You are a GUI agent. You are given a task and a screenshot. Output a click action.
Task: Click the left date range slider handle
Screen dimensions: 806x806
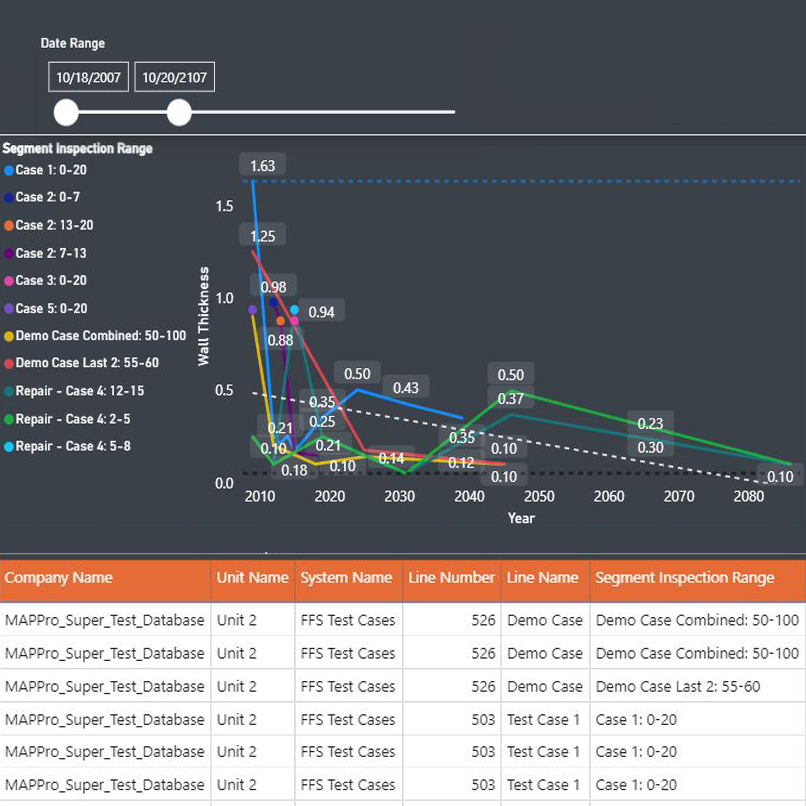pyautogui.click(x=66, y=113)
